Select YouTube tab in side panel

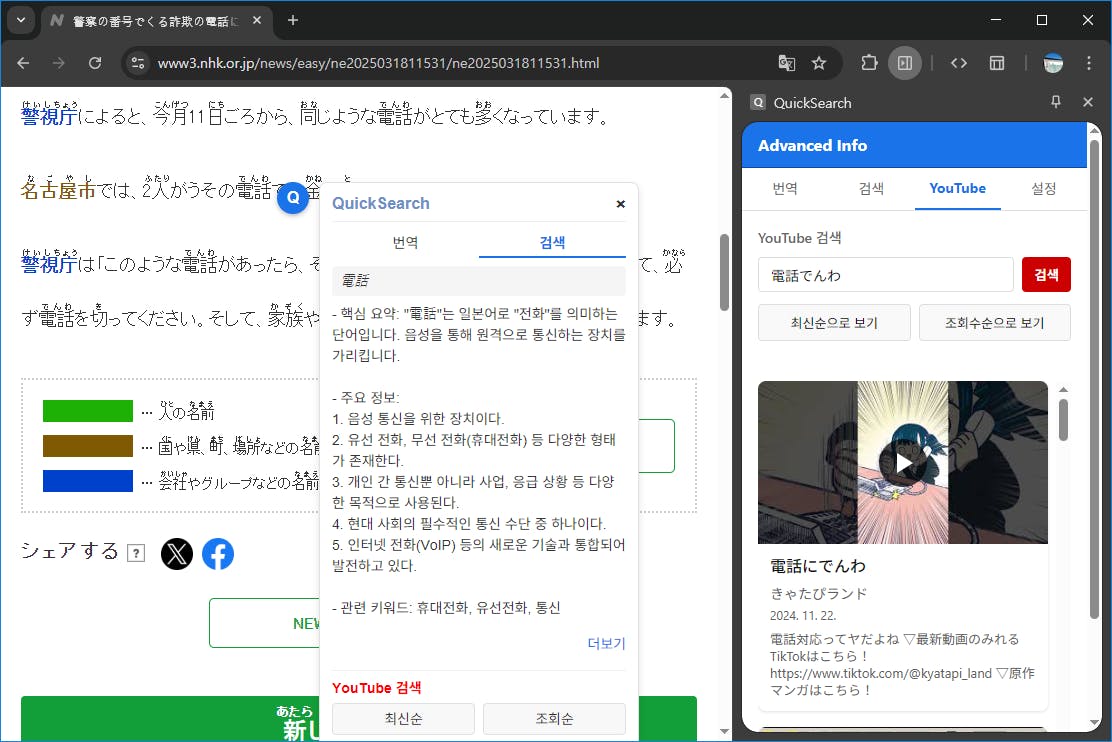pos(957,189)
